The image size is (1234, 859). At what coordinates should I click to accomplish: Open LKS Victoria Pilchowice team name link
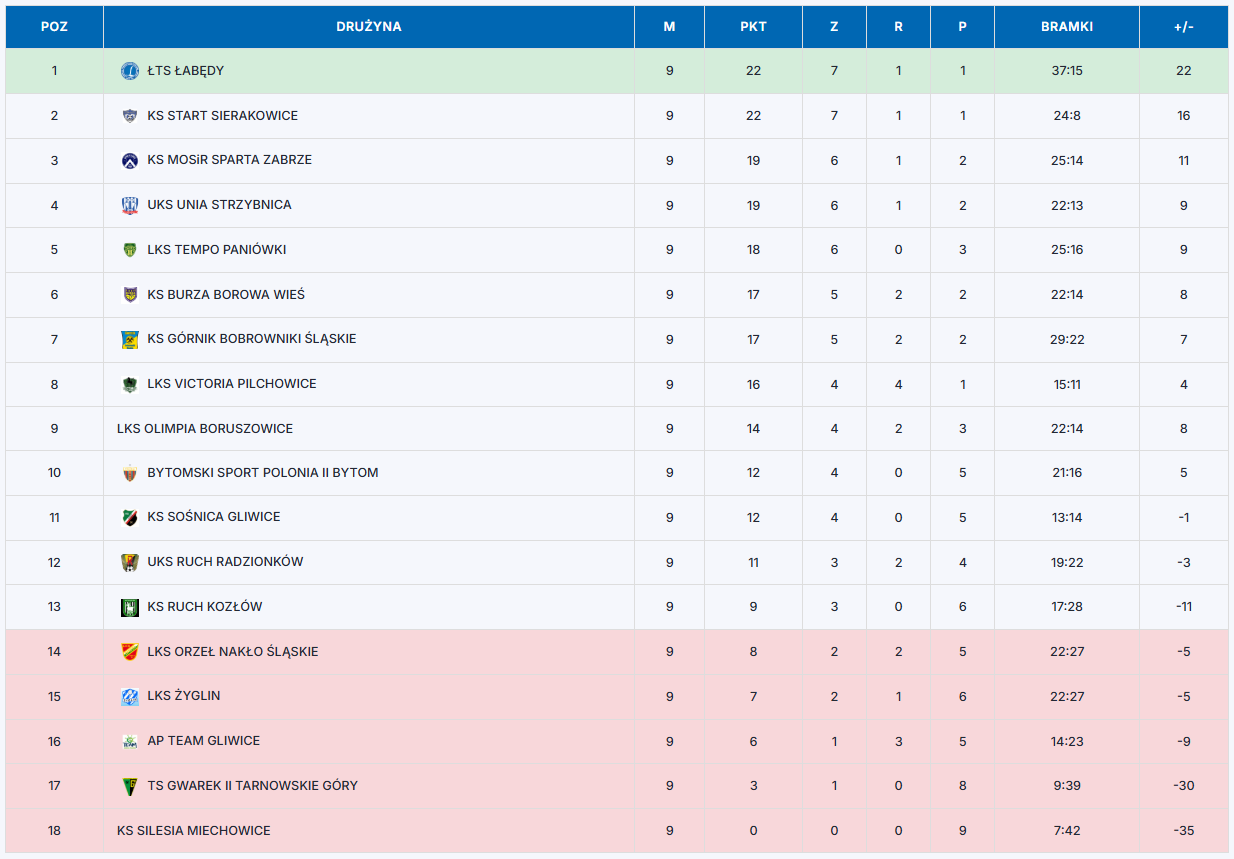click(x=232, y=384)
